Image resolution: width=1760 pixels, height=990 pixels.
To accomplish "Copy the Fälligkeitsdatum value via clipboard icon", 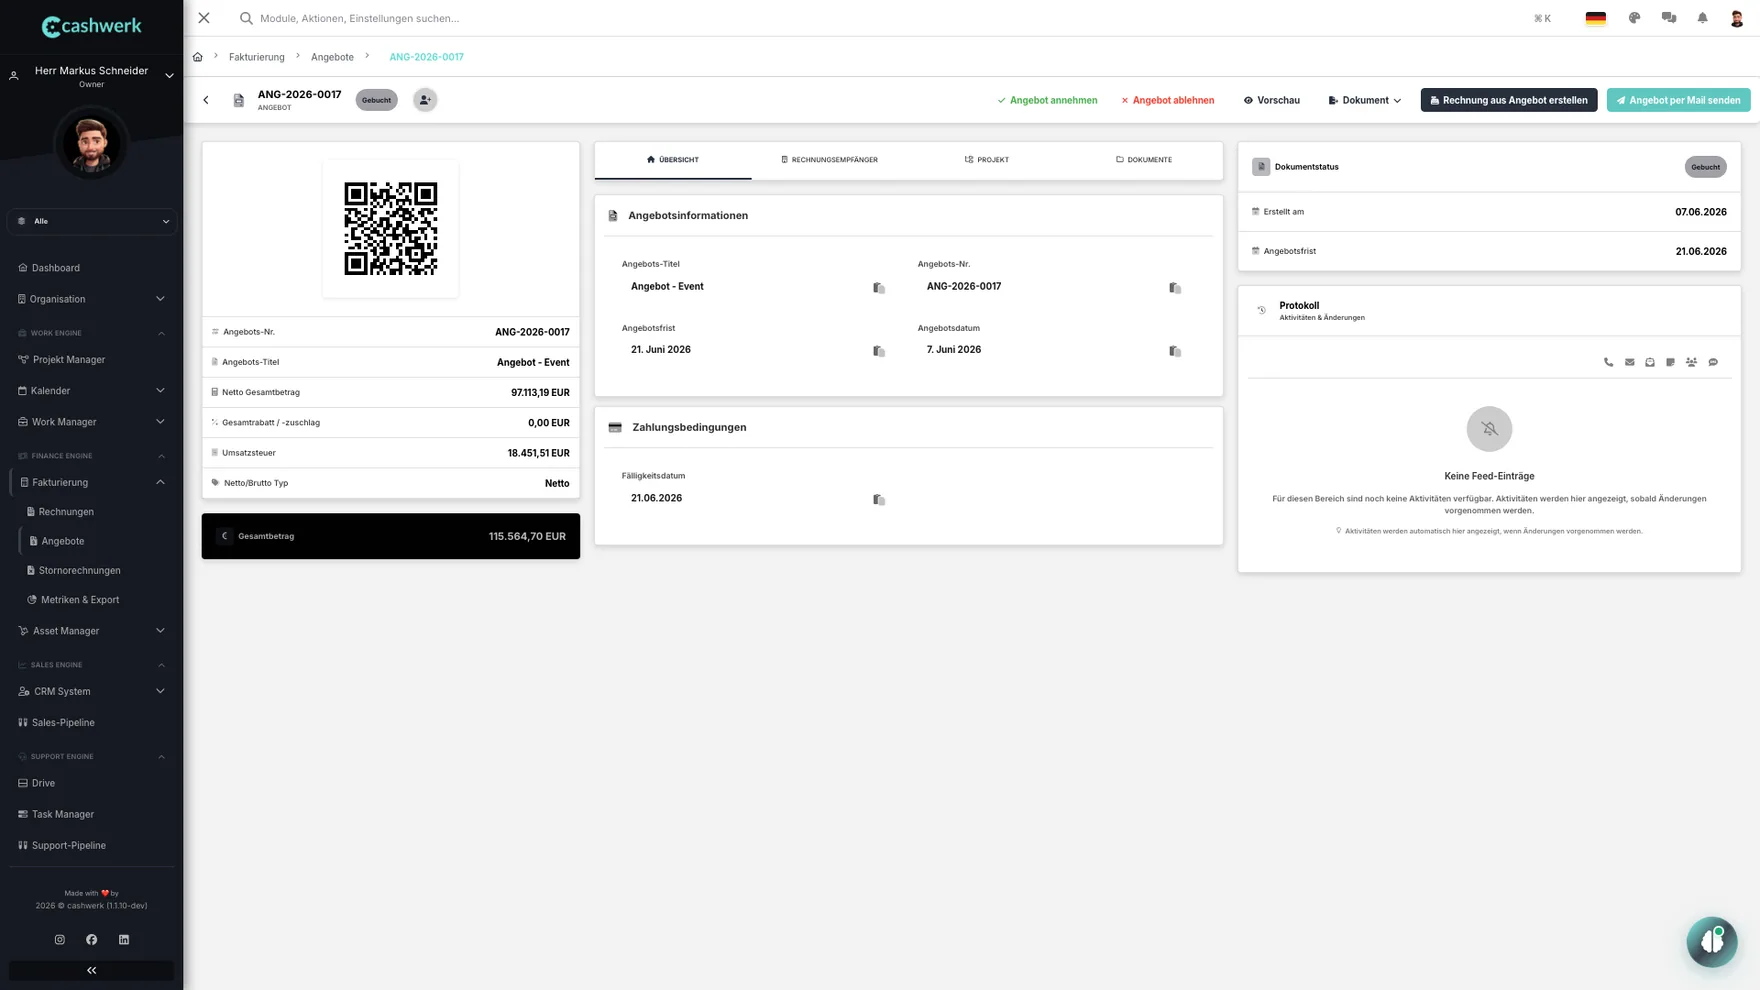I will pos(879,499).
